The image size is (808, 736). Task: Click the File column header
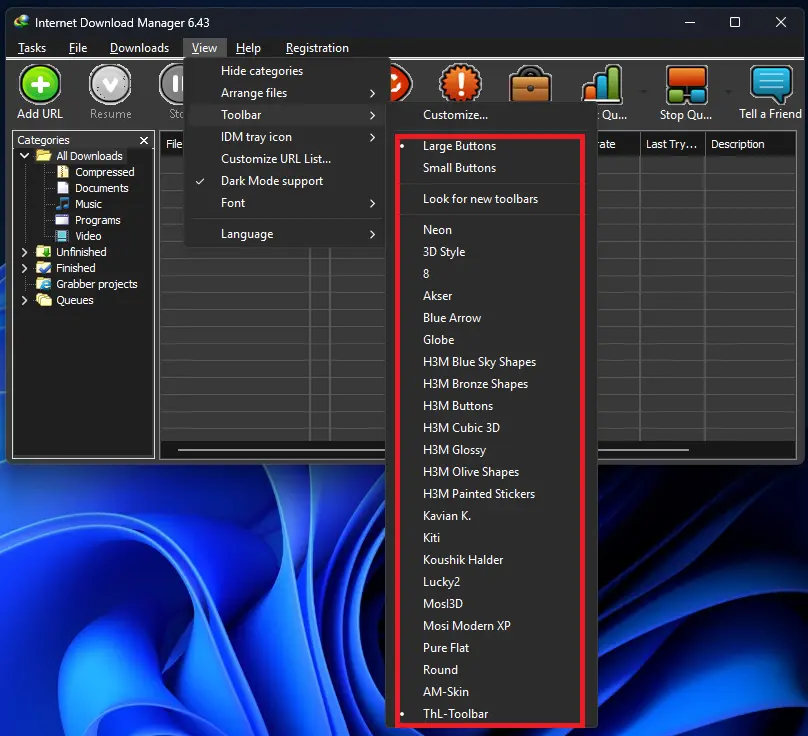(173, 144)
